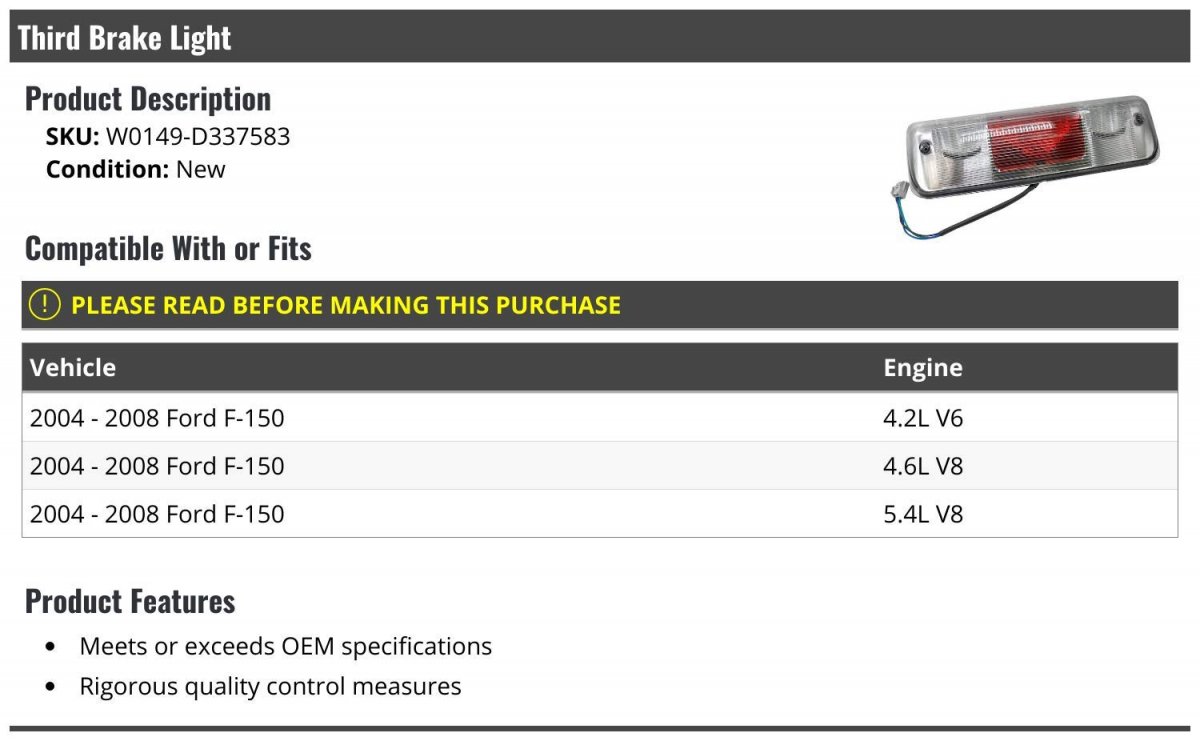Click the 4.2L V6 engine cell
The width and height of the screenshot is (1200, 741).
click(x=923, y=418)
